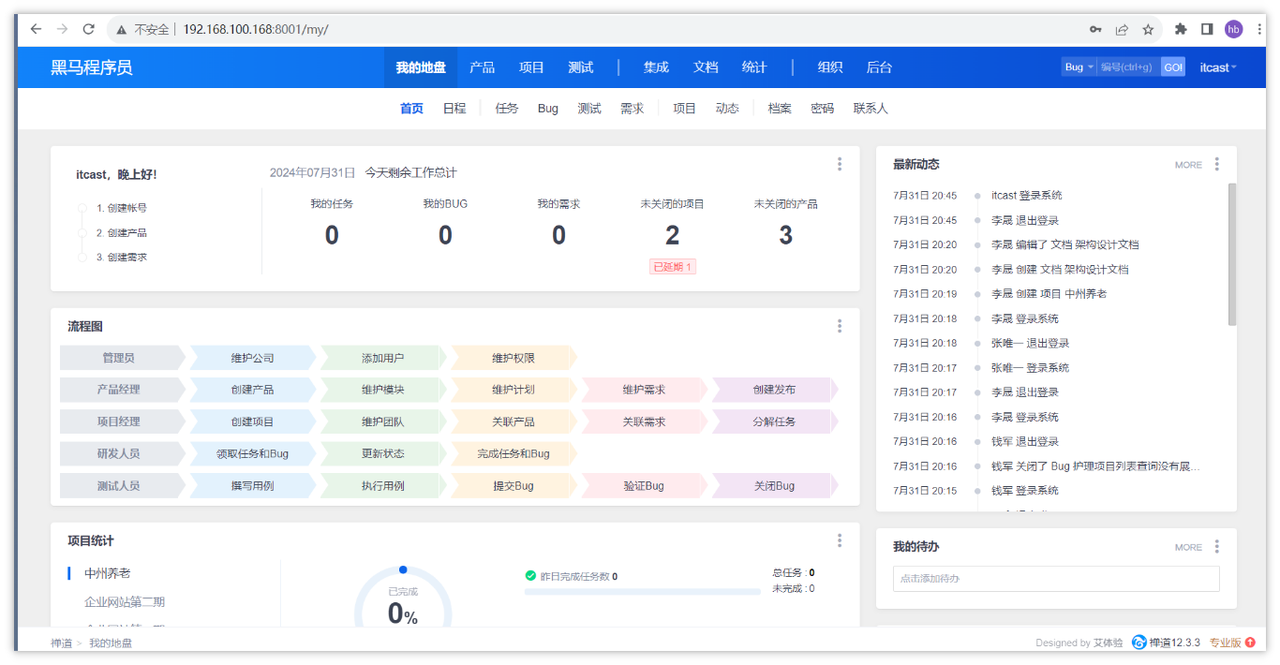This screenshot has width=1280, height=665.
Task: Open the browser profile avatar
Action: coord(1234,29)
